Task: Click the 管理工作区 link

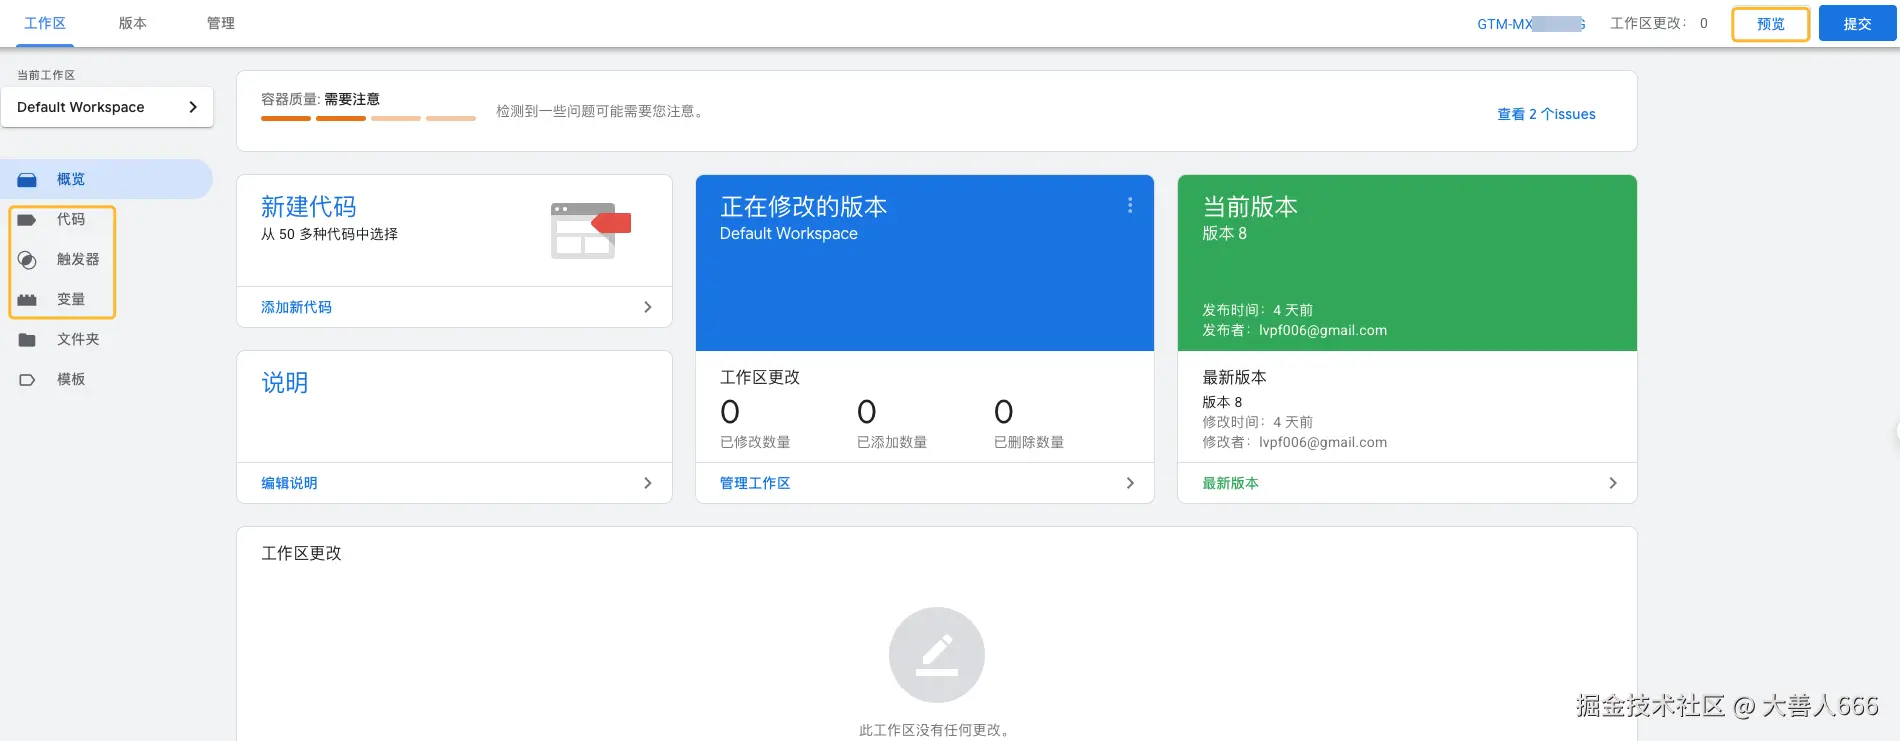Action: [x=755, y=483]
